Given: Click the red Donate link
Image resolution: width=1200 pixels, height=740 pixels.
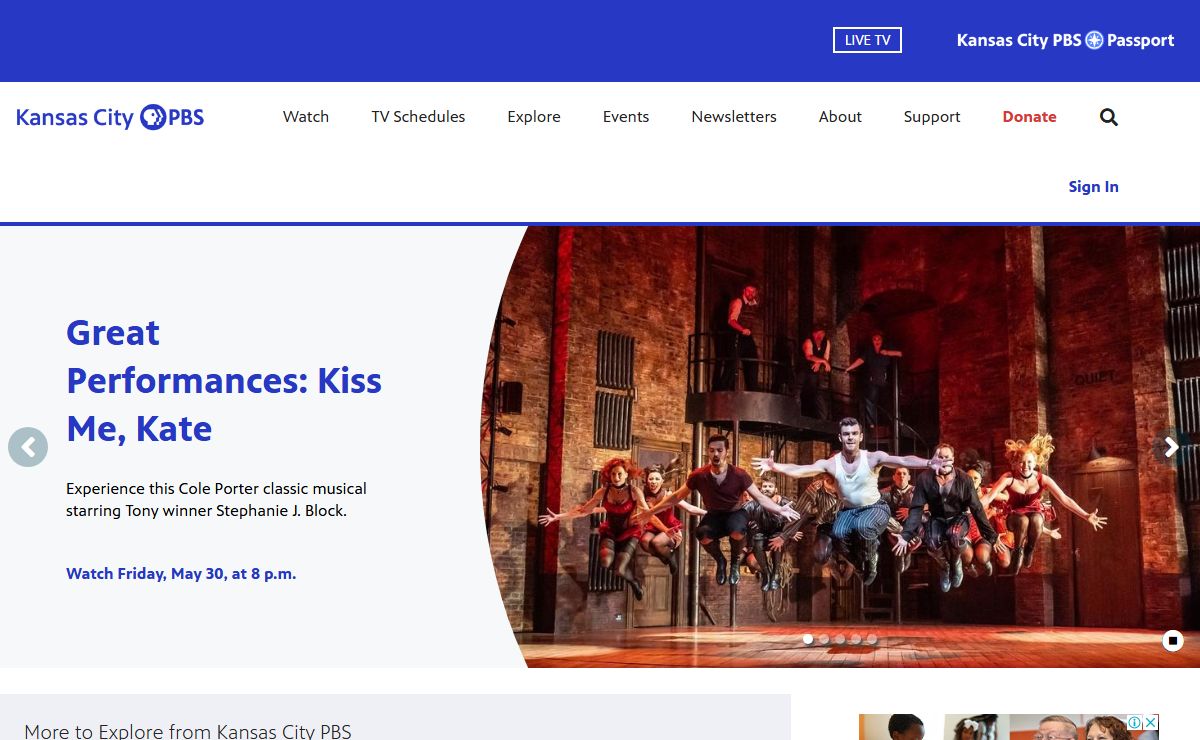Looking at the screenshot, I should click(x=1029, y=117).
